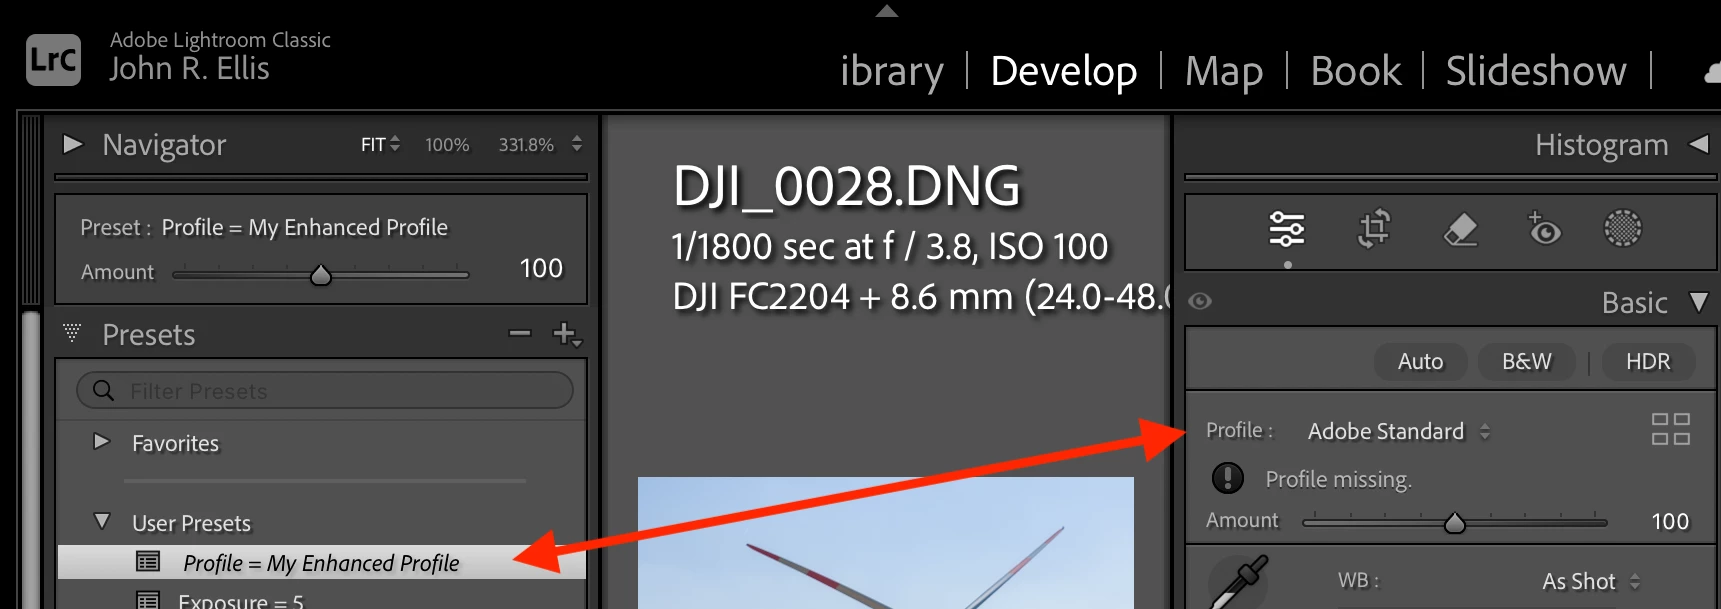Toggle the Basic panel eye visibility
The width and height of the screenshot is (1721, 609).
(x=1201, y=301)
